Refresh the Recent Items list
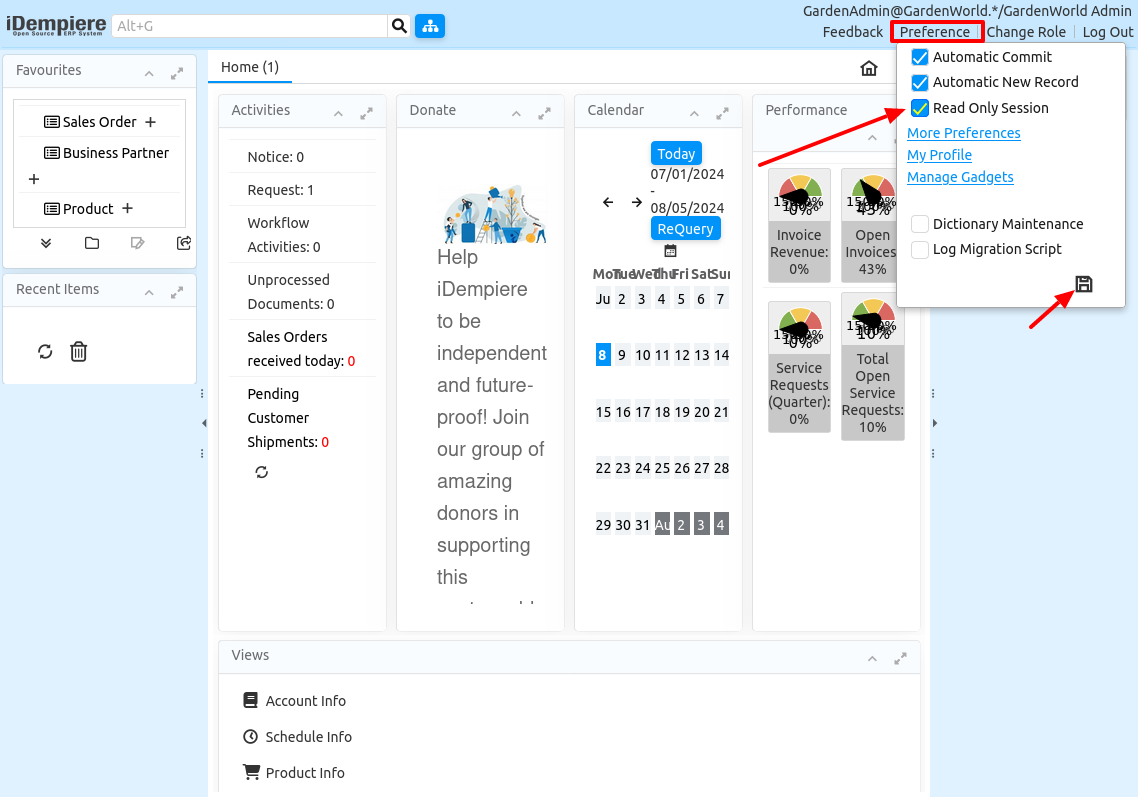Viewport: 1138px width, 797px height. coord(45,352)
